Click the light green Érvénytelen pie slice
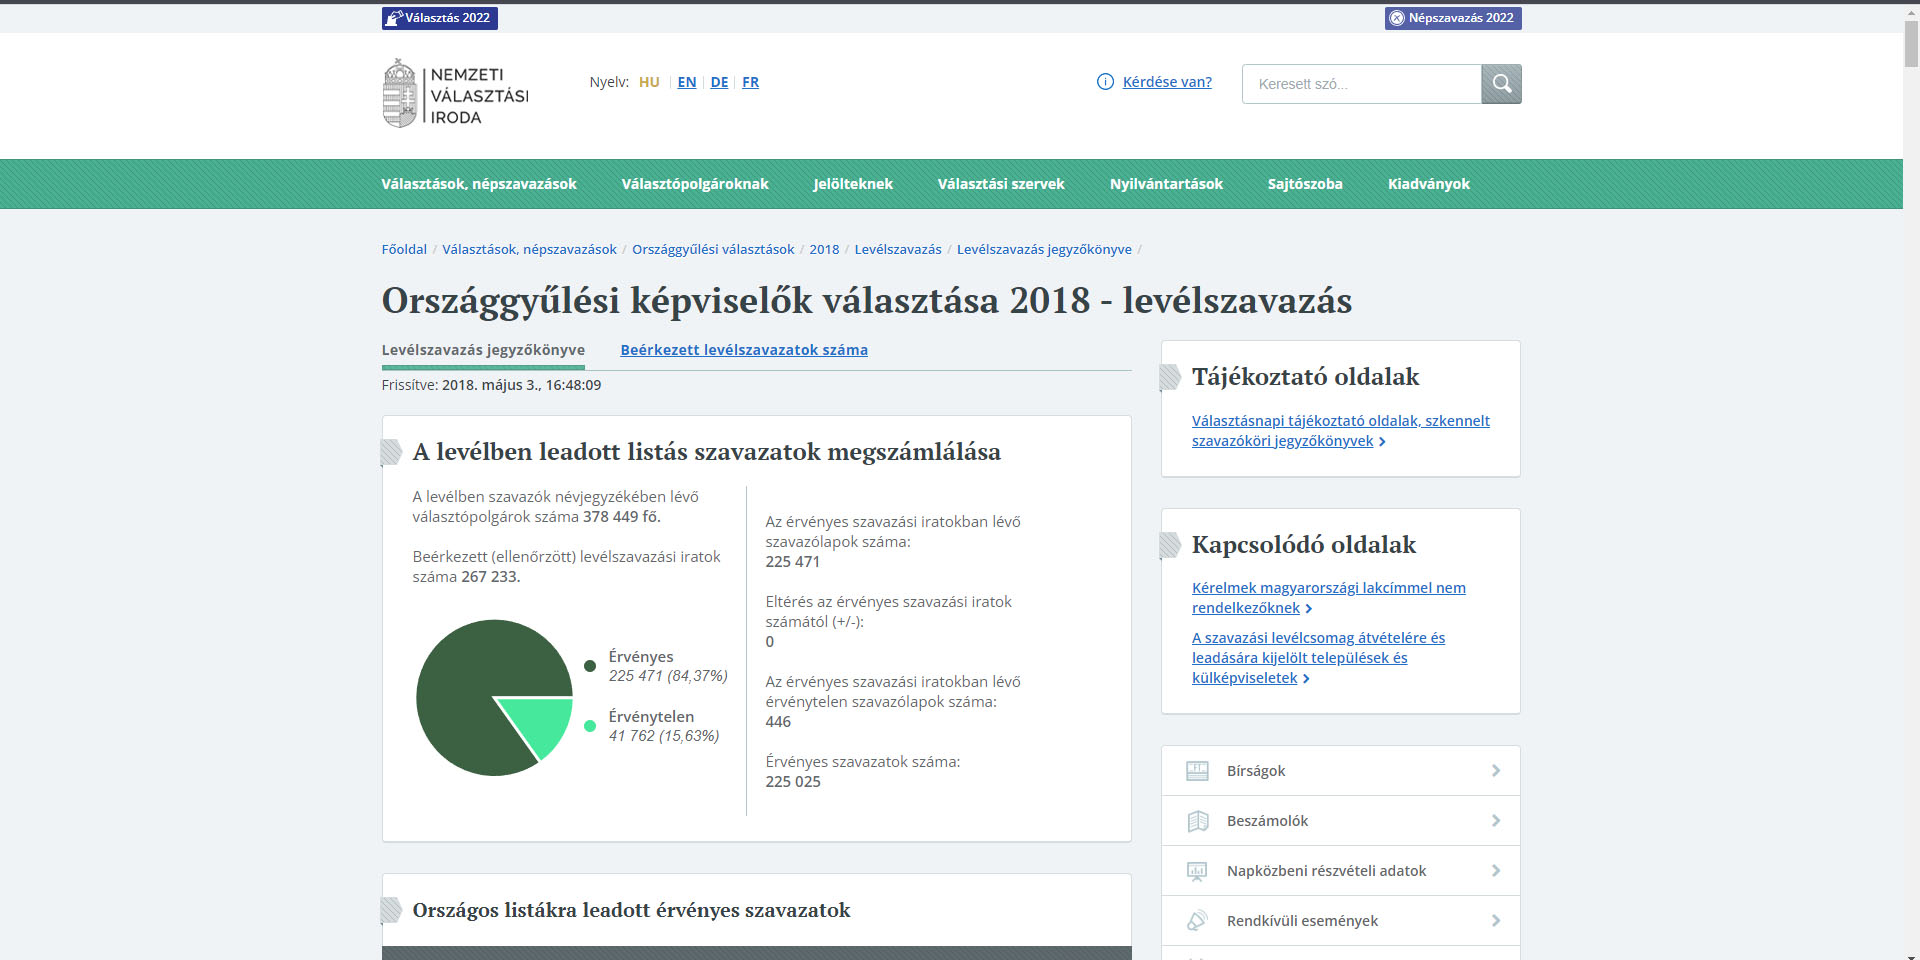Image resolution: width=1920 pixels, height=960 pixels. [x=540, y=724]
